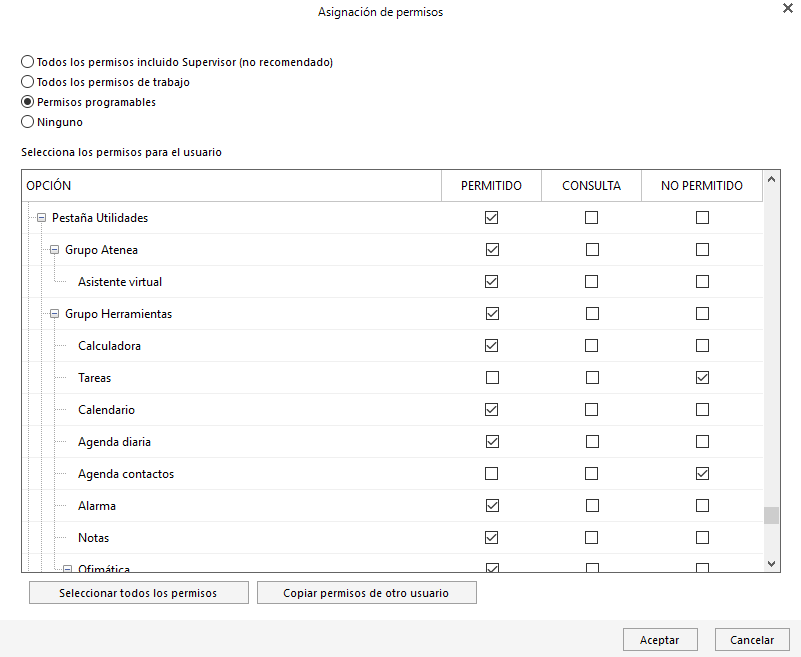This screenshot has height=657, width=801.
Task: Check NO PERMITIDO for Asistente virtual
Action: (702, 281)
